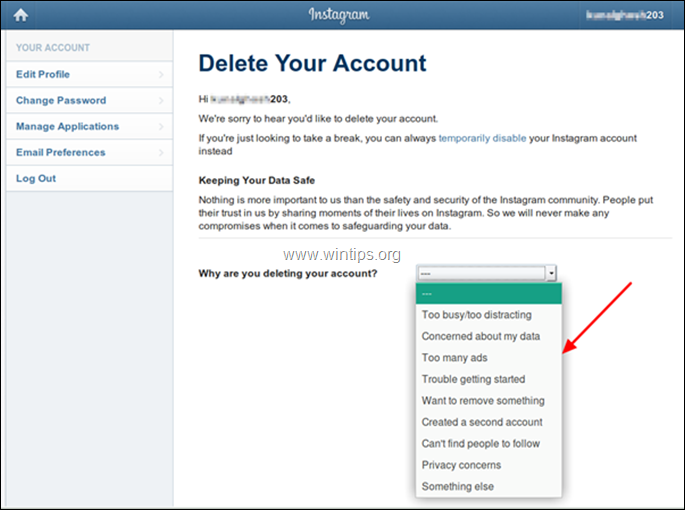
Task: Open Manage Applications page
Action: pyautogui.click(x=90, y=126)
